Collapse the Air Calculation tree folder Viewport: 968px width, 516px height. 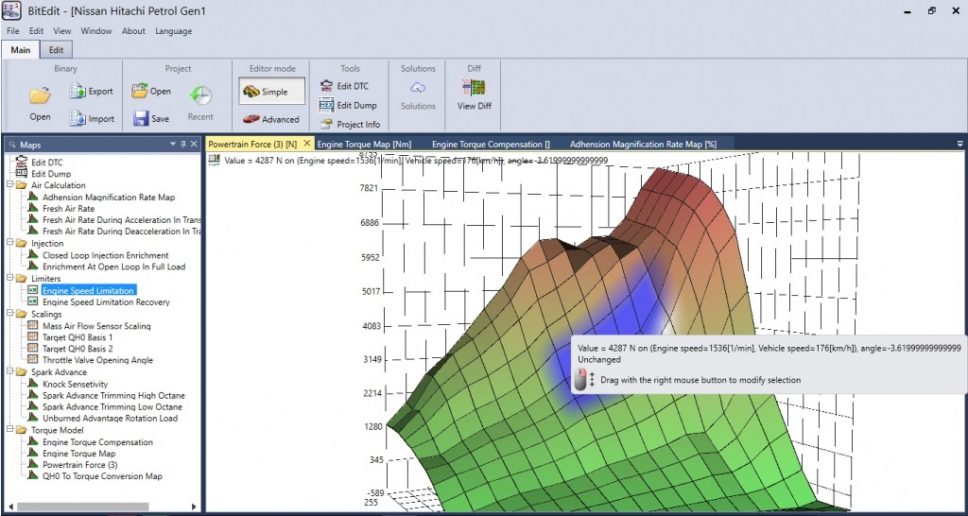[11, 185]
